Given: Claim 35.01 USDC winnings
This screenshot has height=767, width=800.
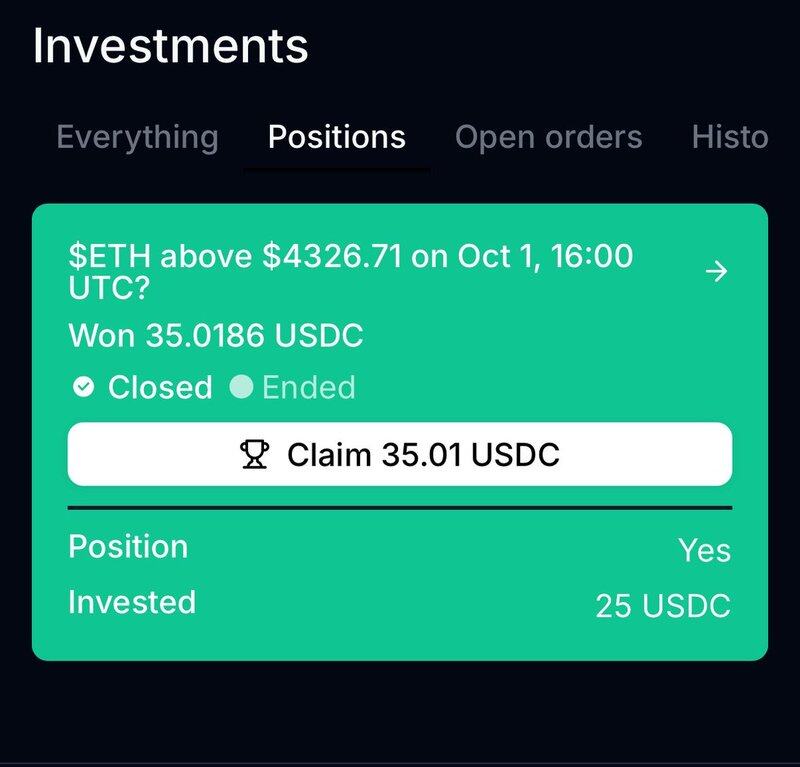Looking at the screenshot, I should [x=400, y=455].
